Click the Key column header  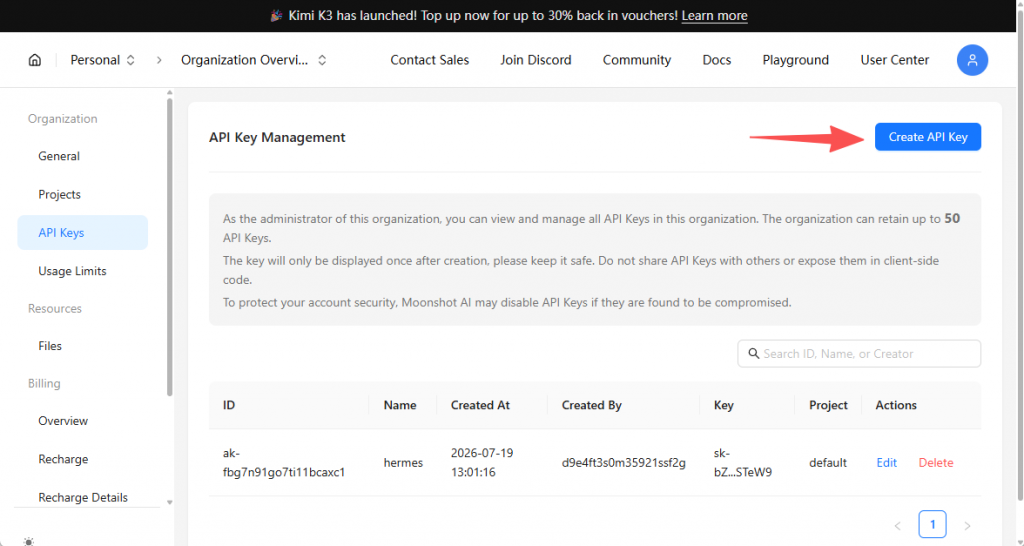724,405
